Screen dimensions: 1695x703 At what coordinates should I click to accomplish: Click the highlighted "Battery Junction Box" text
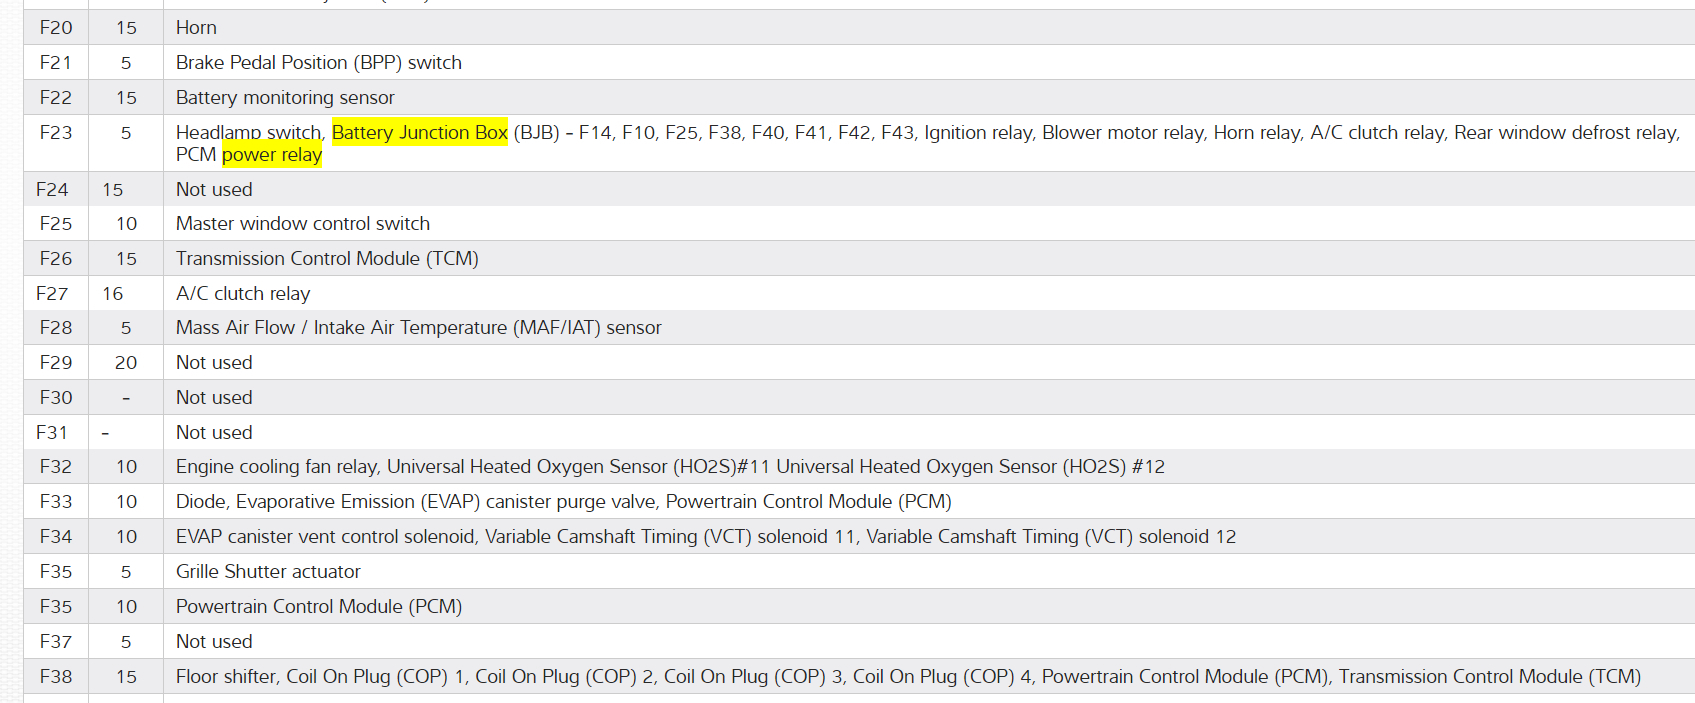[419, 132]
